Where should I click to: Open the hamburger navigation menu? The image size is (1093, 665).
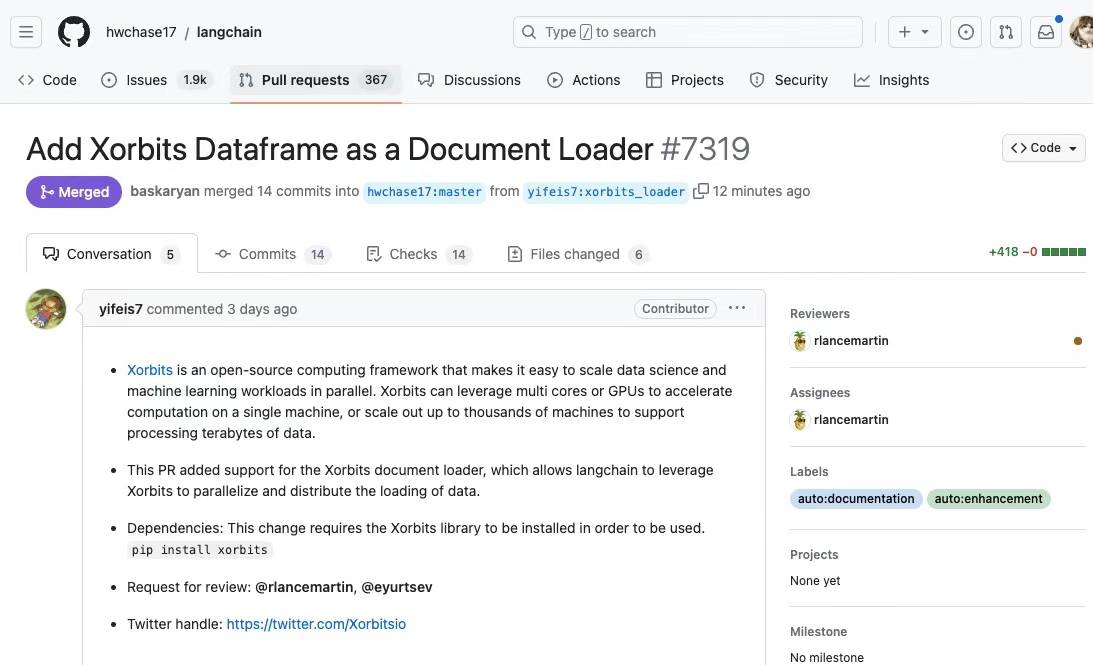pyautogui.click(x=26, y=32)
